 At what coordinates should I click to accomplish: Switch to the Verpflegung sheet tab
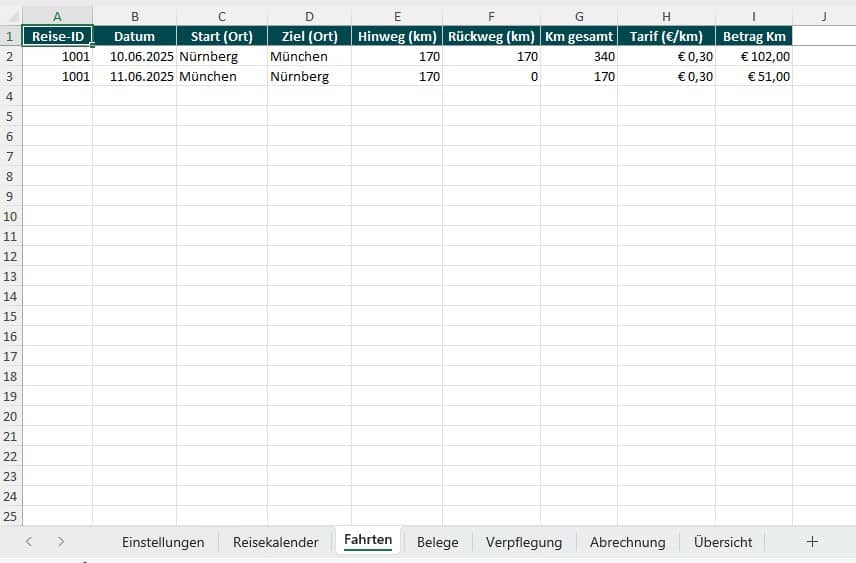523,542
